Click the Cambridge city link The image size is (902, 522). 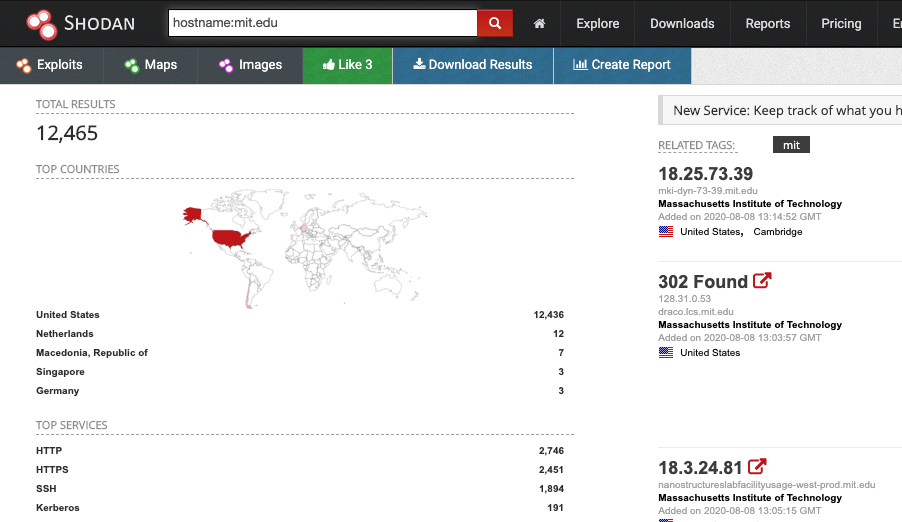click(x=778, y=232)
